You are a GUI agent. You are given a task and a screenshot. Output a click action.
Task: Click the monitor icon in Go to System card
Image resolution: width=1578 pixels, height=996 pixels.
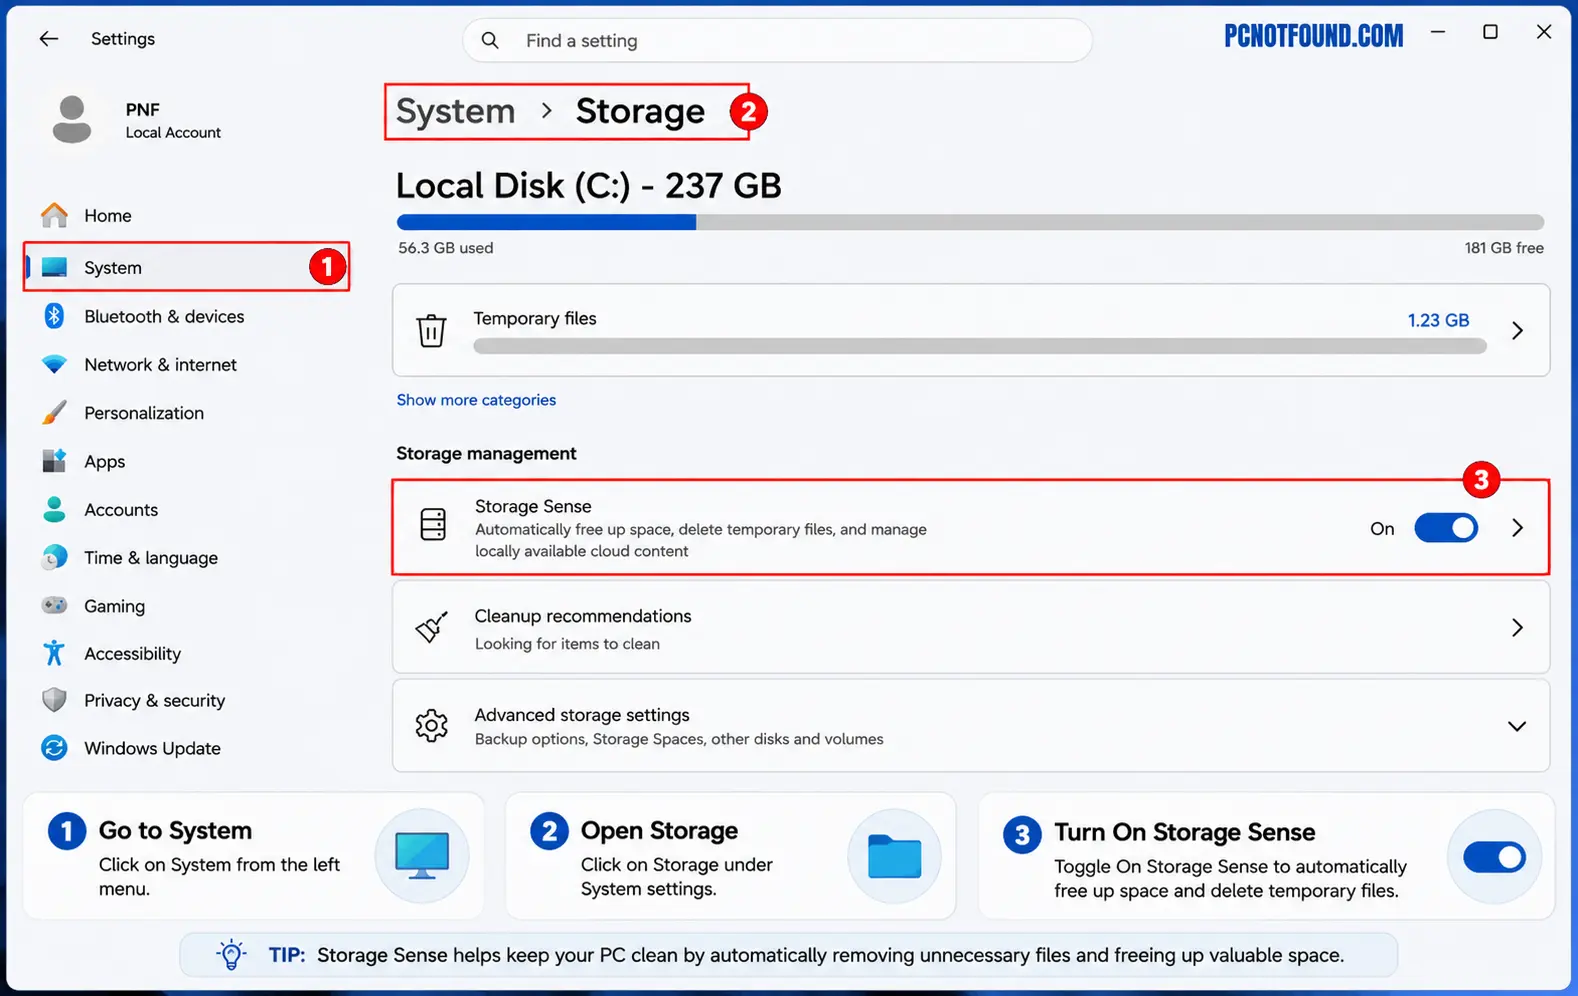coord(422,856)
